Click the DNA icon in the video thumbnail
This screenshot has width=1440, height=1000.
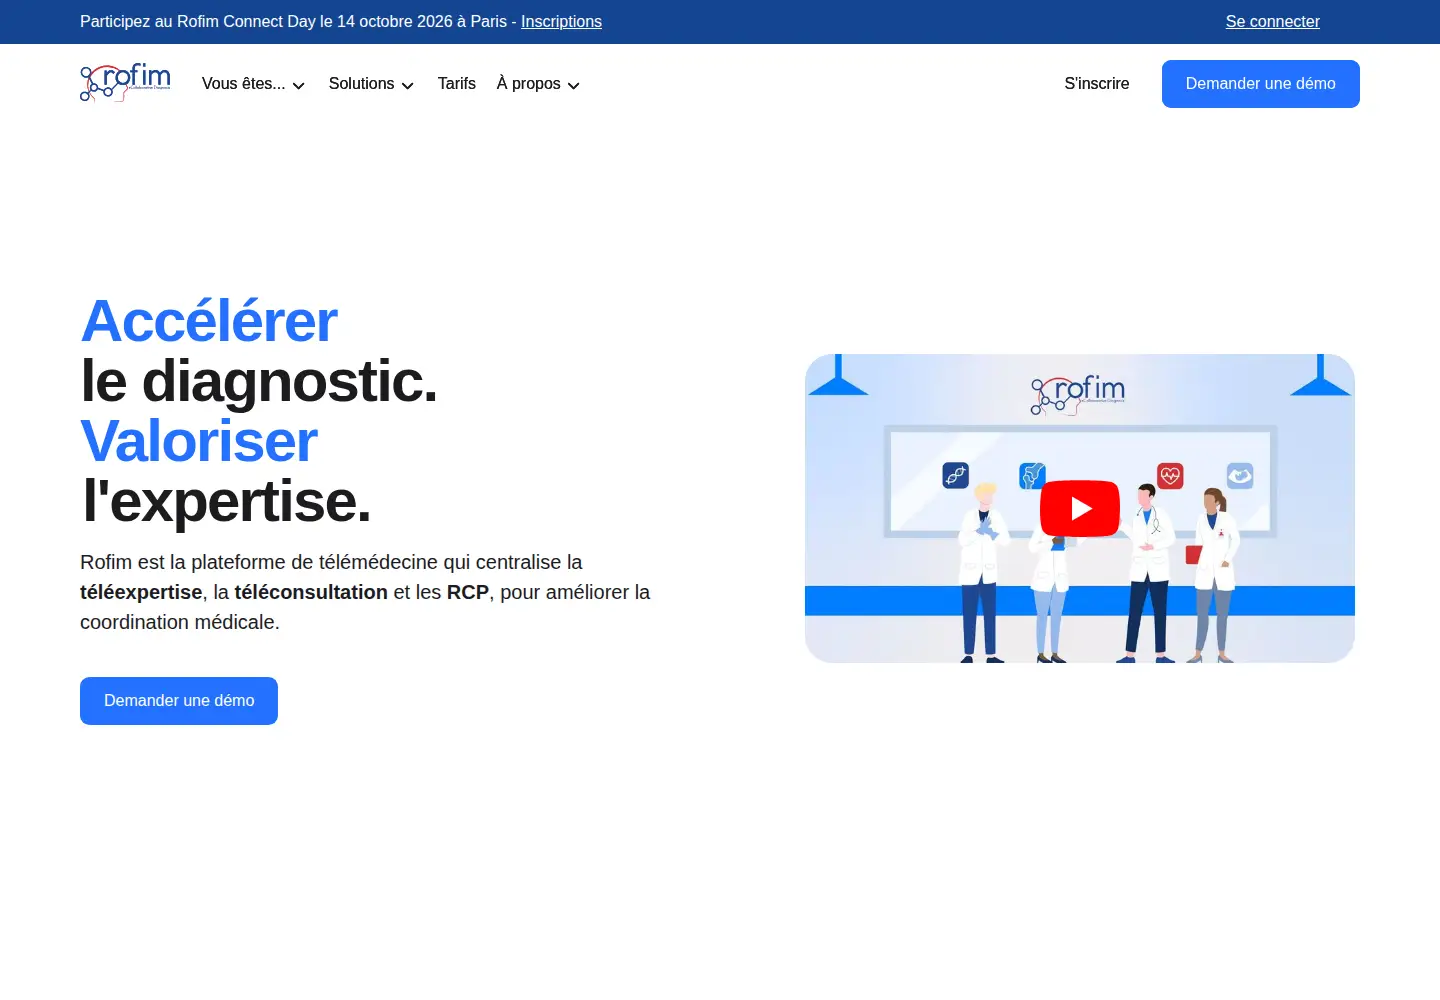[x=956, y=475]
